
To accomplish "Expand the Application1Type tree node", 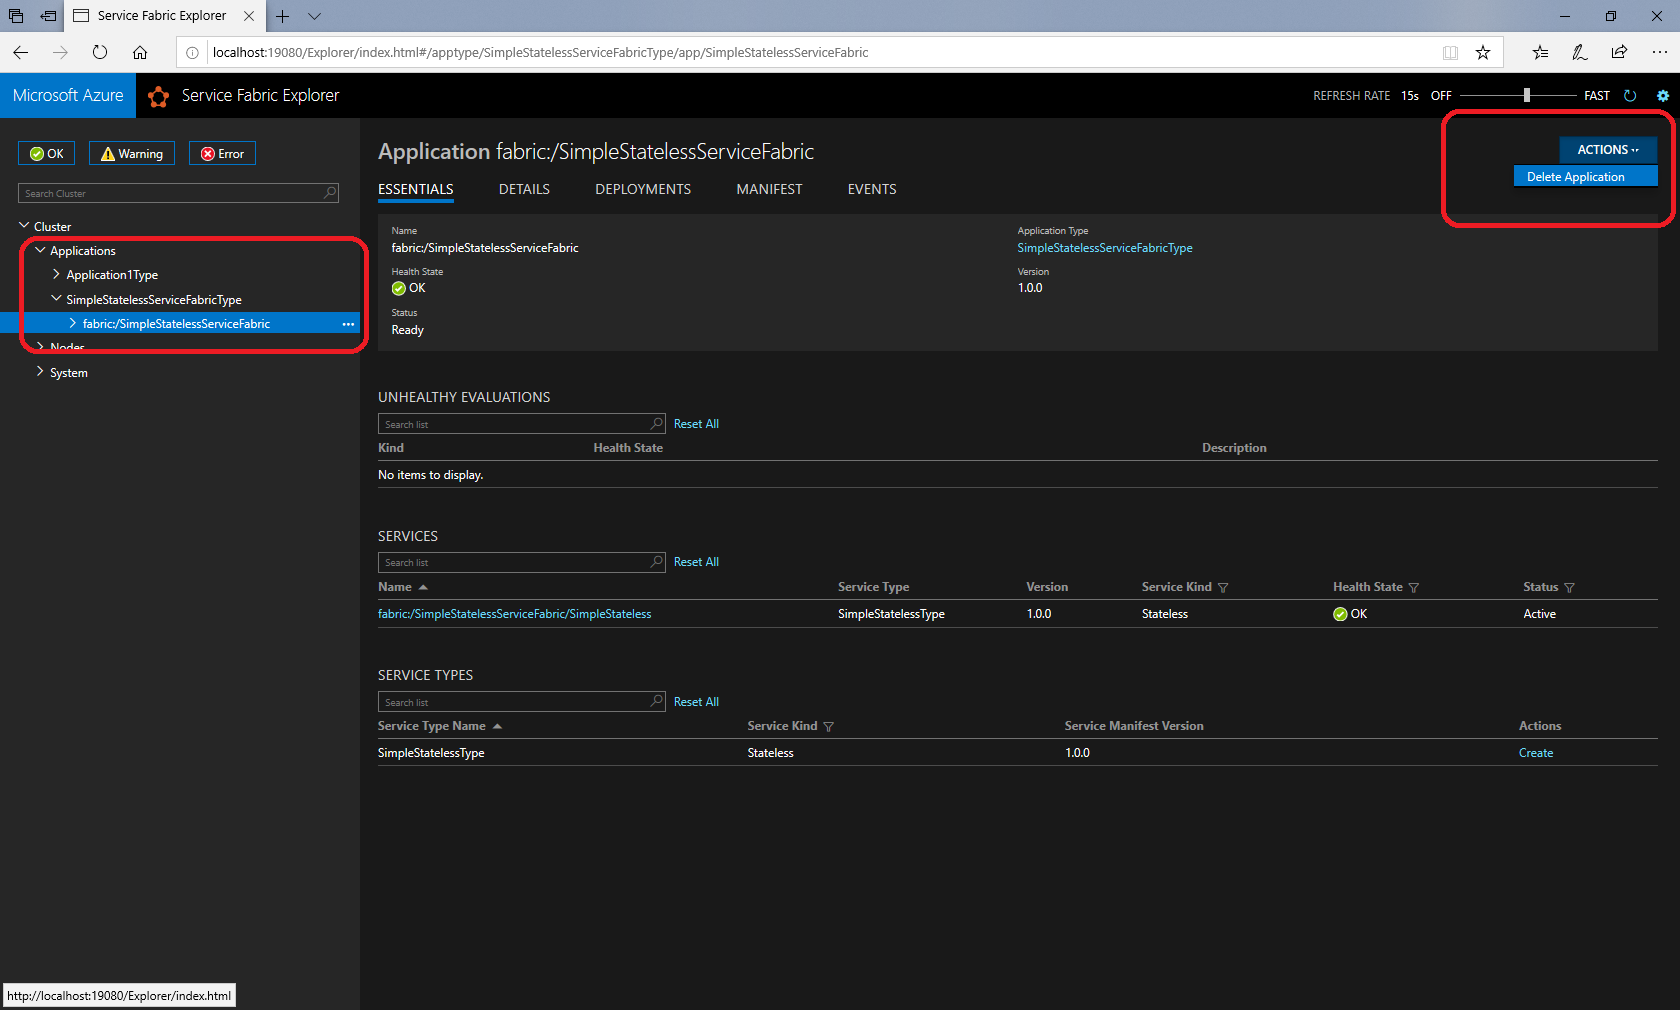I will [56, 274].
